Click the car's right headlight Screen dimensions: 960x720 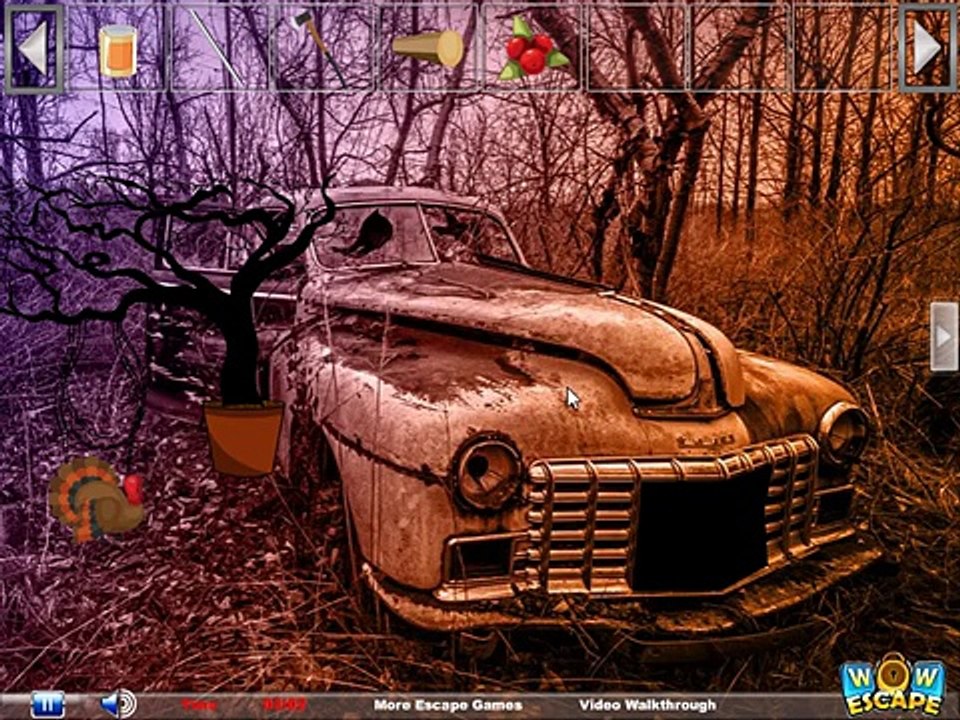coord(843,433)
